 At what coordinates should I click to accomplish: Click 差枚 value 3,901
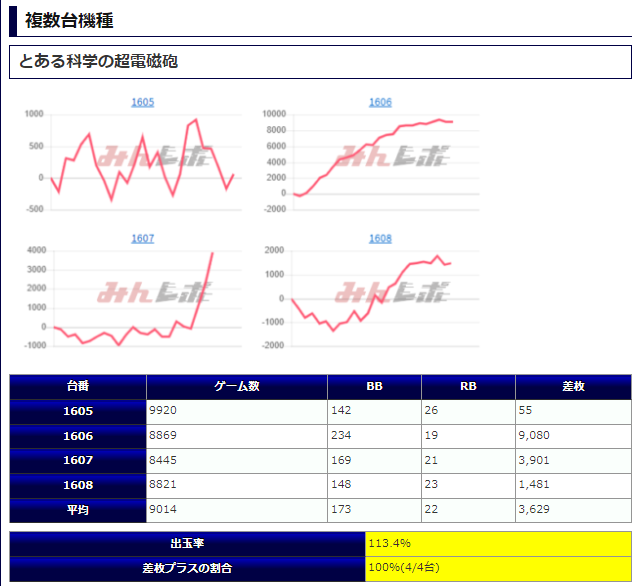[x=573, y=461]
